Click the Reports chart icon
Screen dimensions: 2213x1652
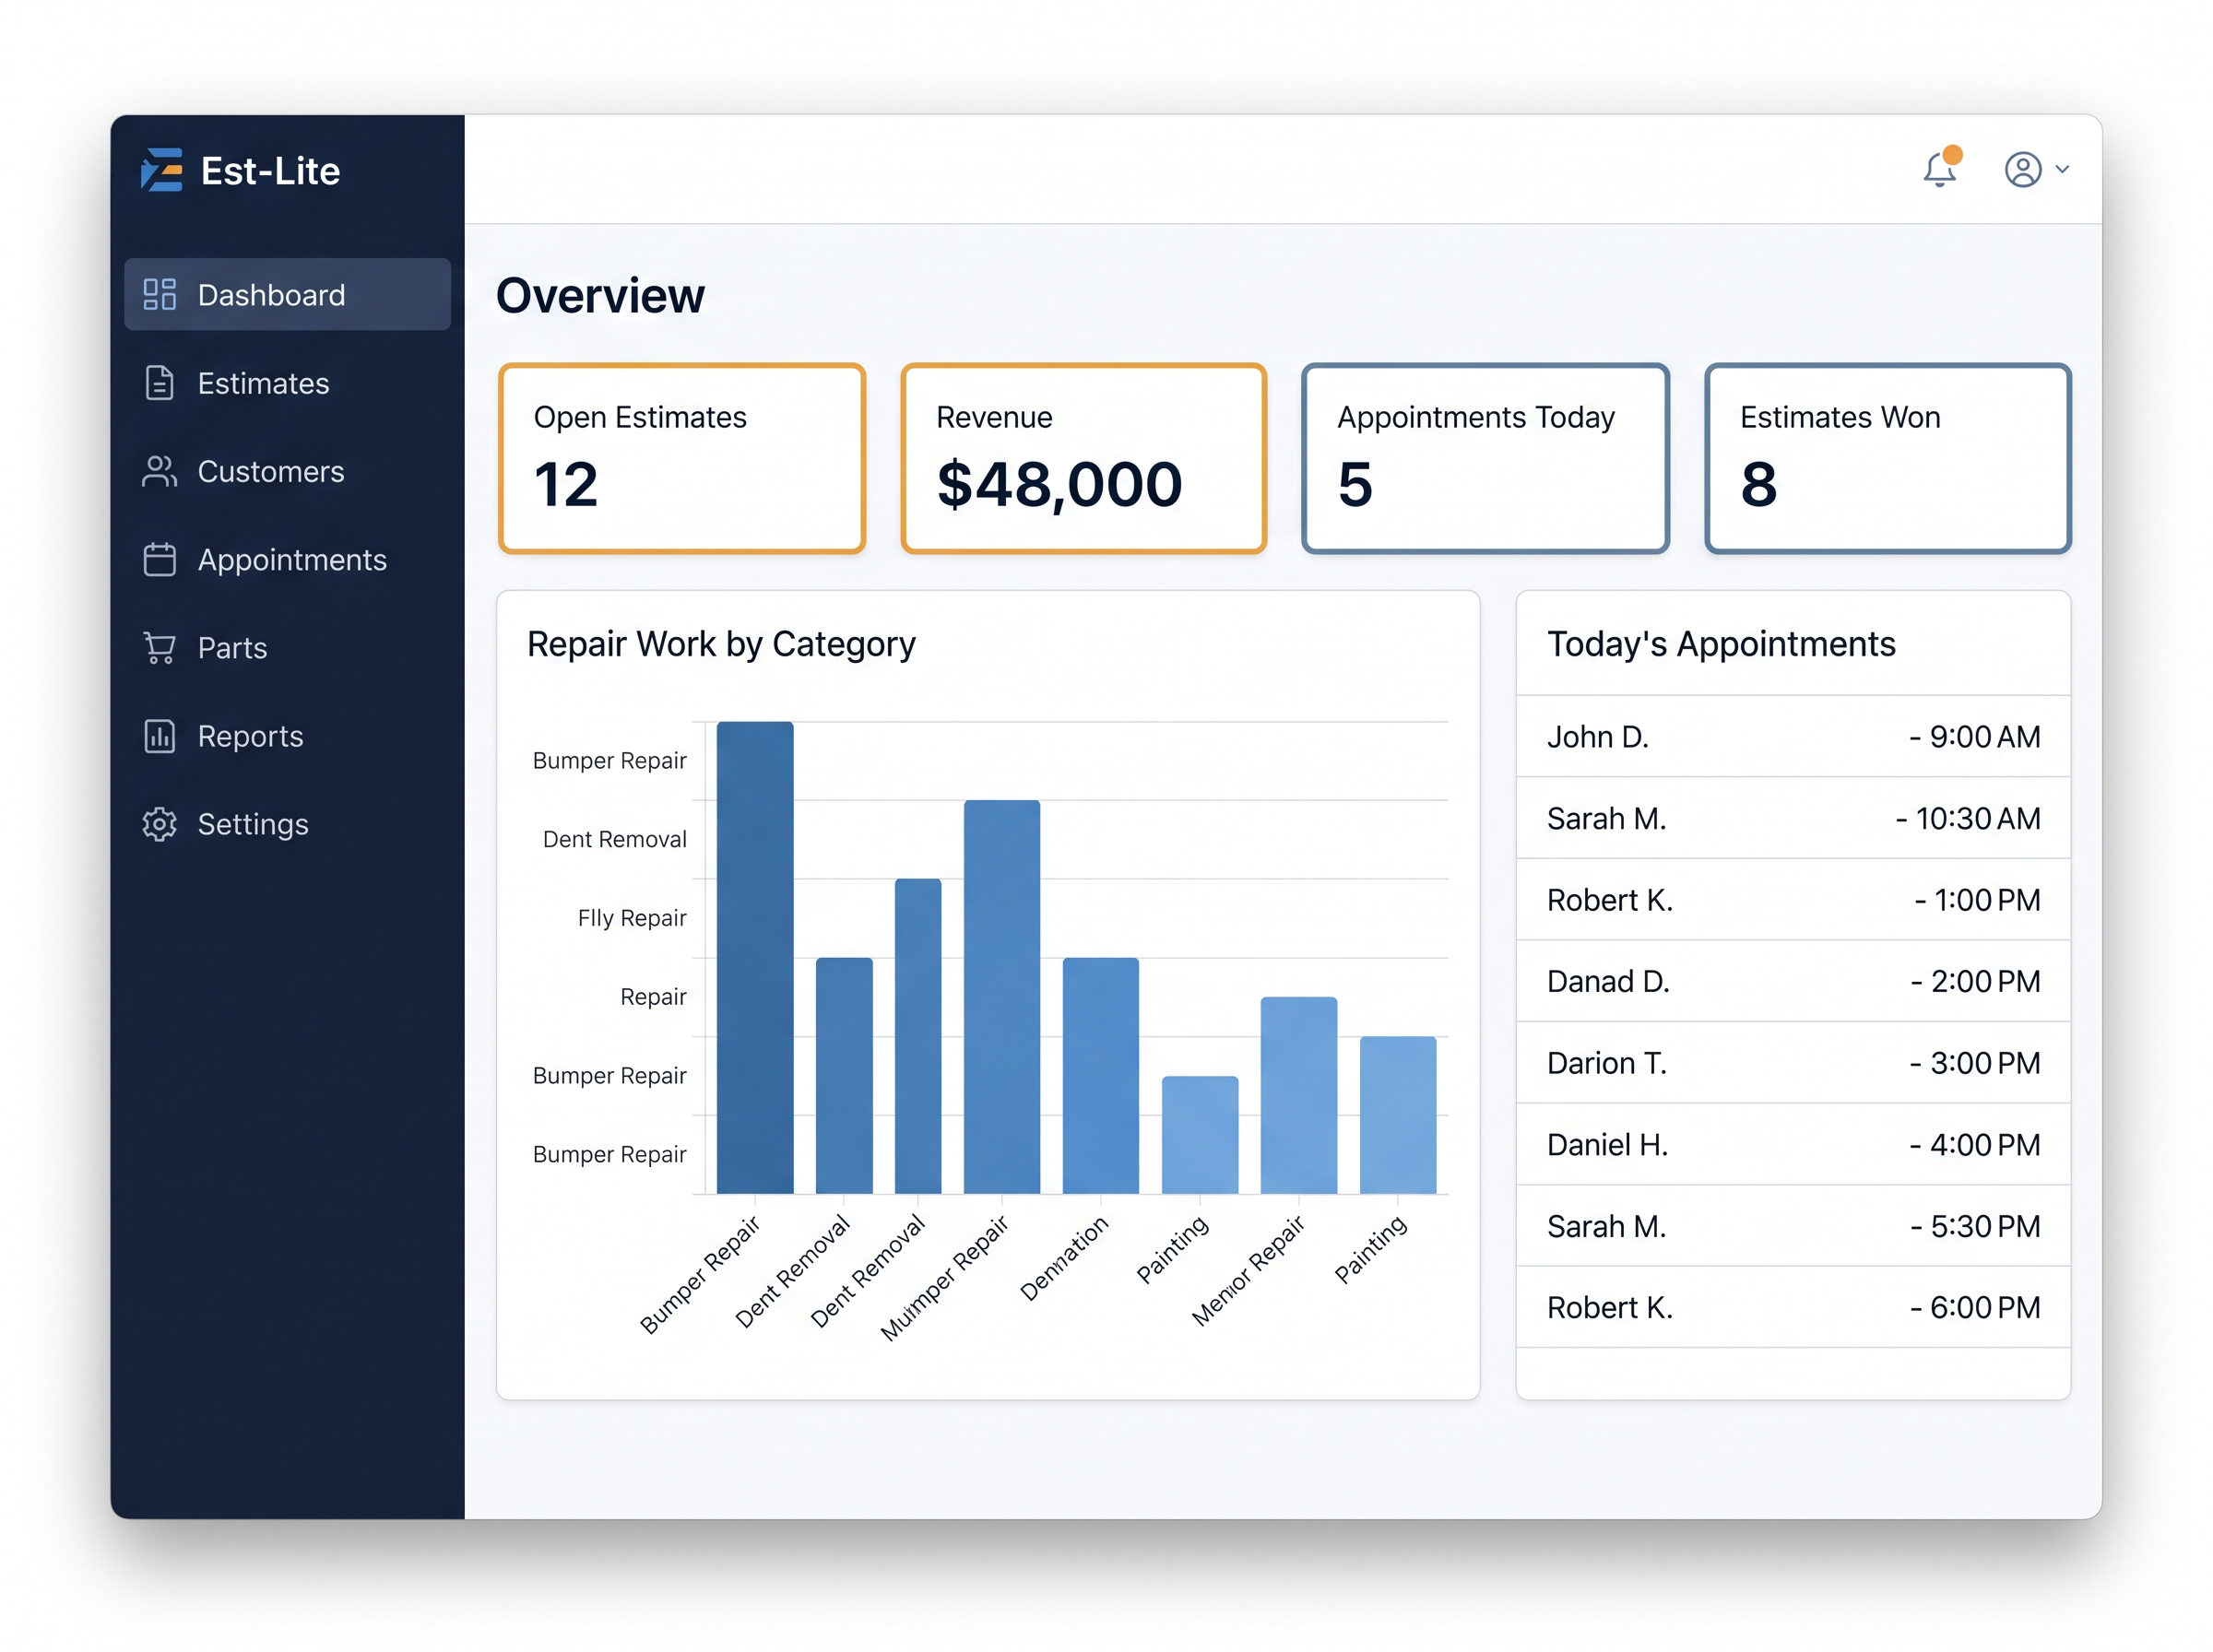pyautogui.click(x=160, y=736)
